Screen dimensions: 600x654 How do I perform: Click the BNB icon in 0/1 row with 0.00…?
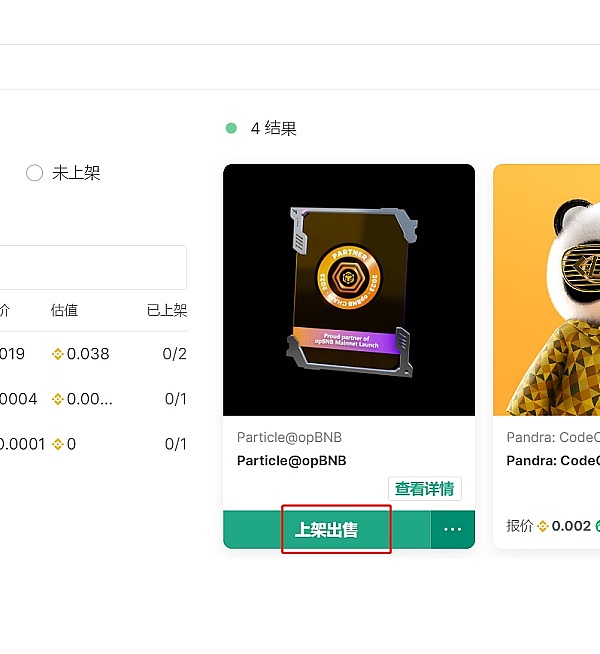pyautogui.click(x=58, y=399)
